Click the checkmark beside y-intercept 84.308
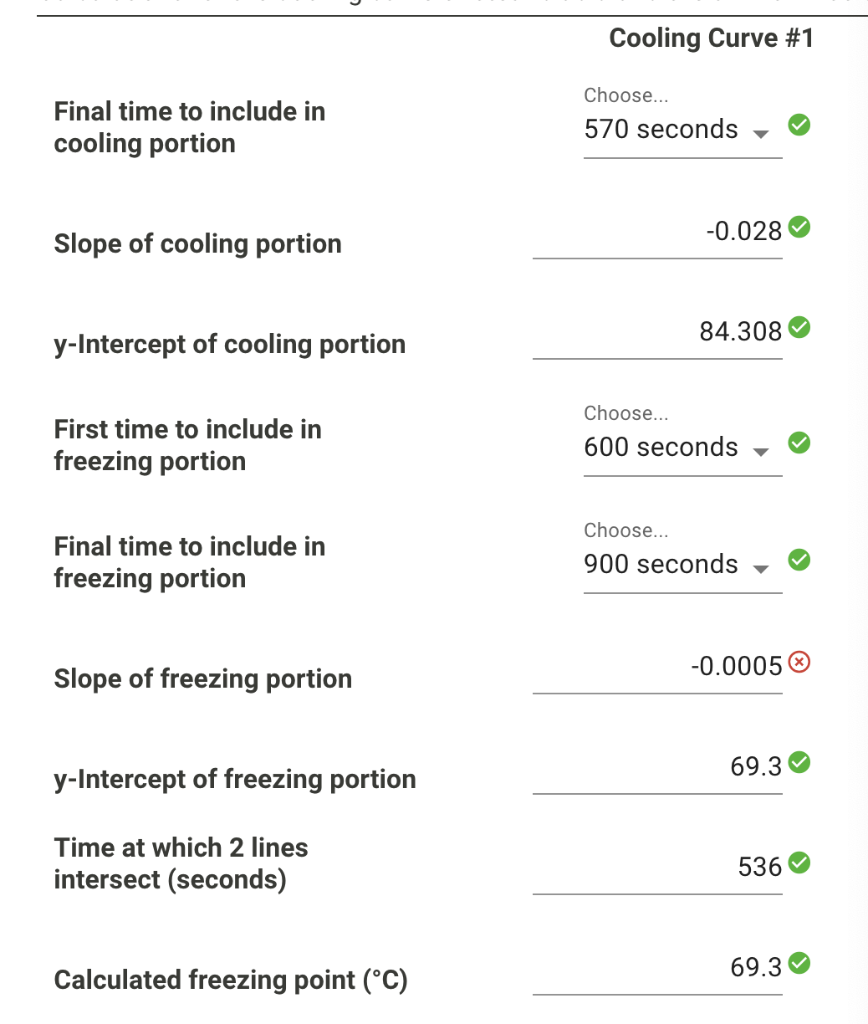 (799, 326)
